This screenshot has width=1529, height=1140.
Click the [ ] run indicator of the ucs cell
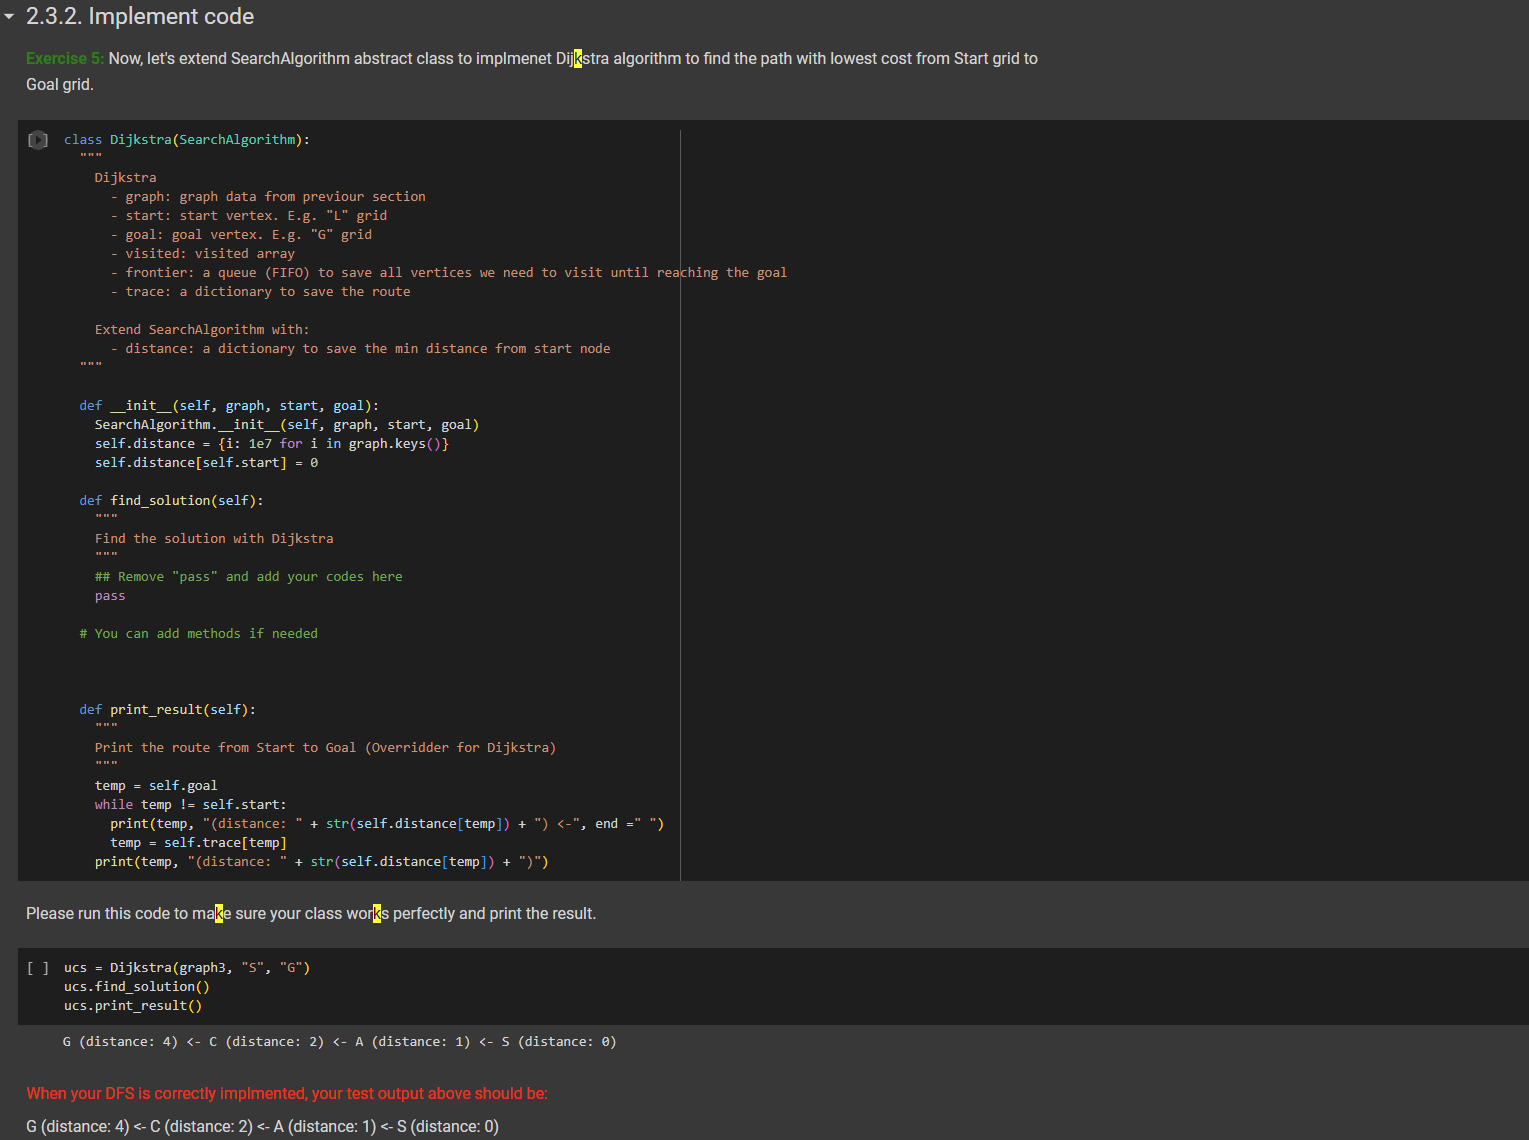[38, 967]
